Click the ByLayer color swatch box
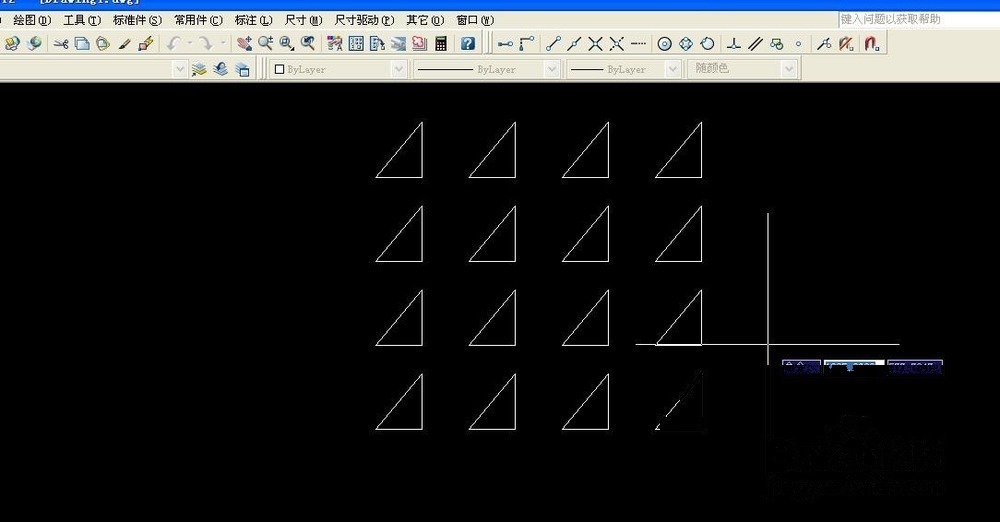Viewport: 1000px width, 522px height. (x=279, y=69)
